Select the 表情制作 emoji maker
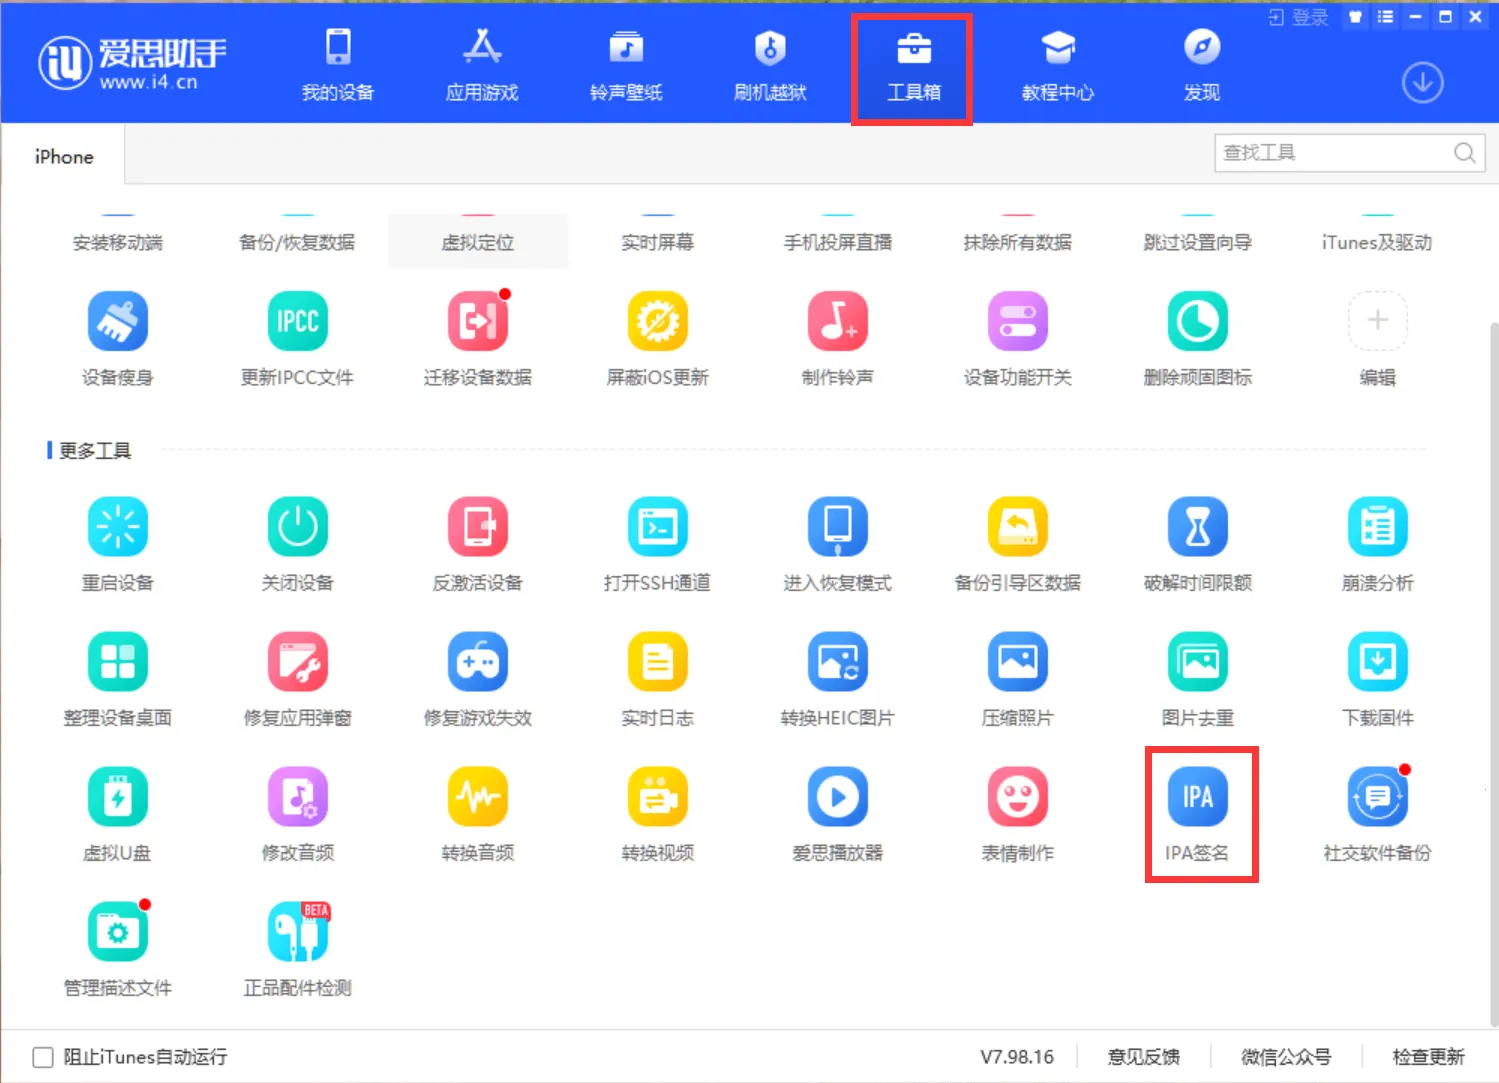The height and width of the screenshot is (1083, 1499). coord(1017,813)
